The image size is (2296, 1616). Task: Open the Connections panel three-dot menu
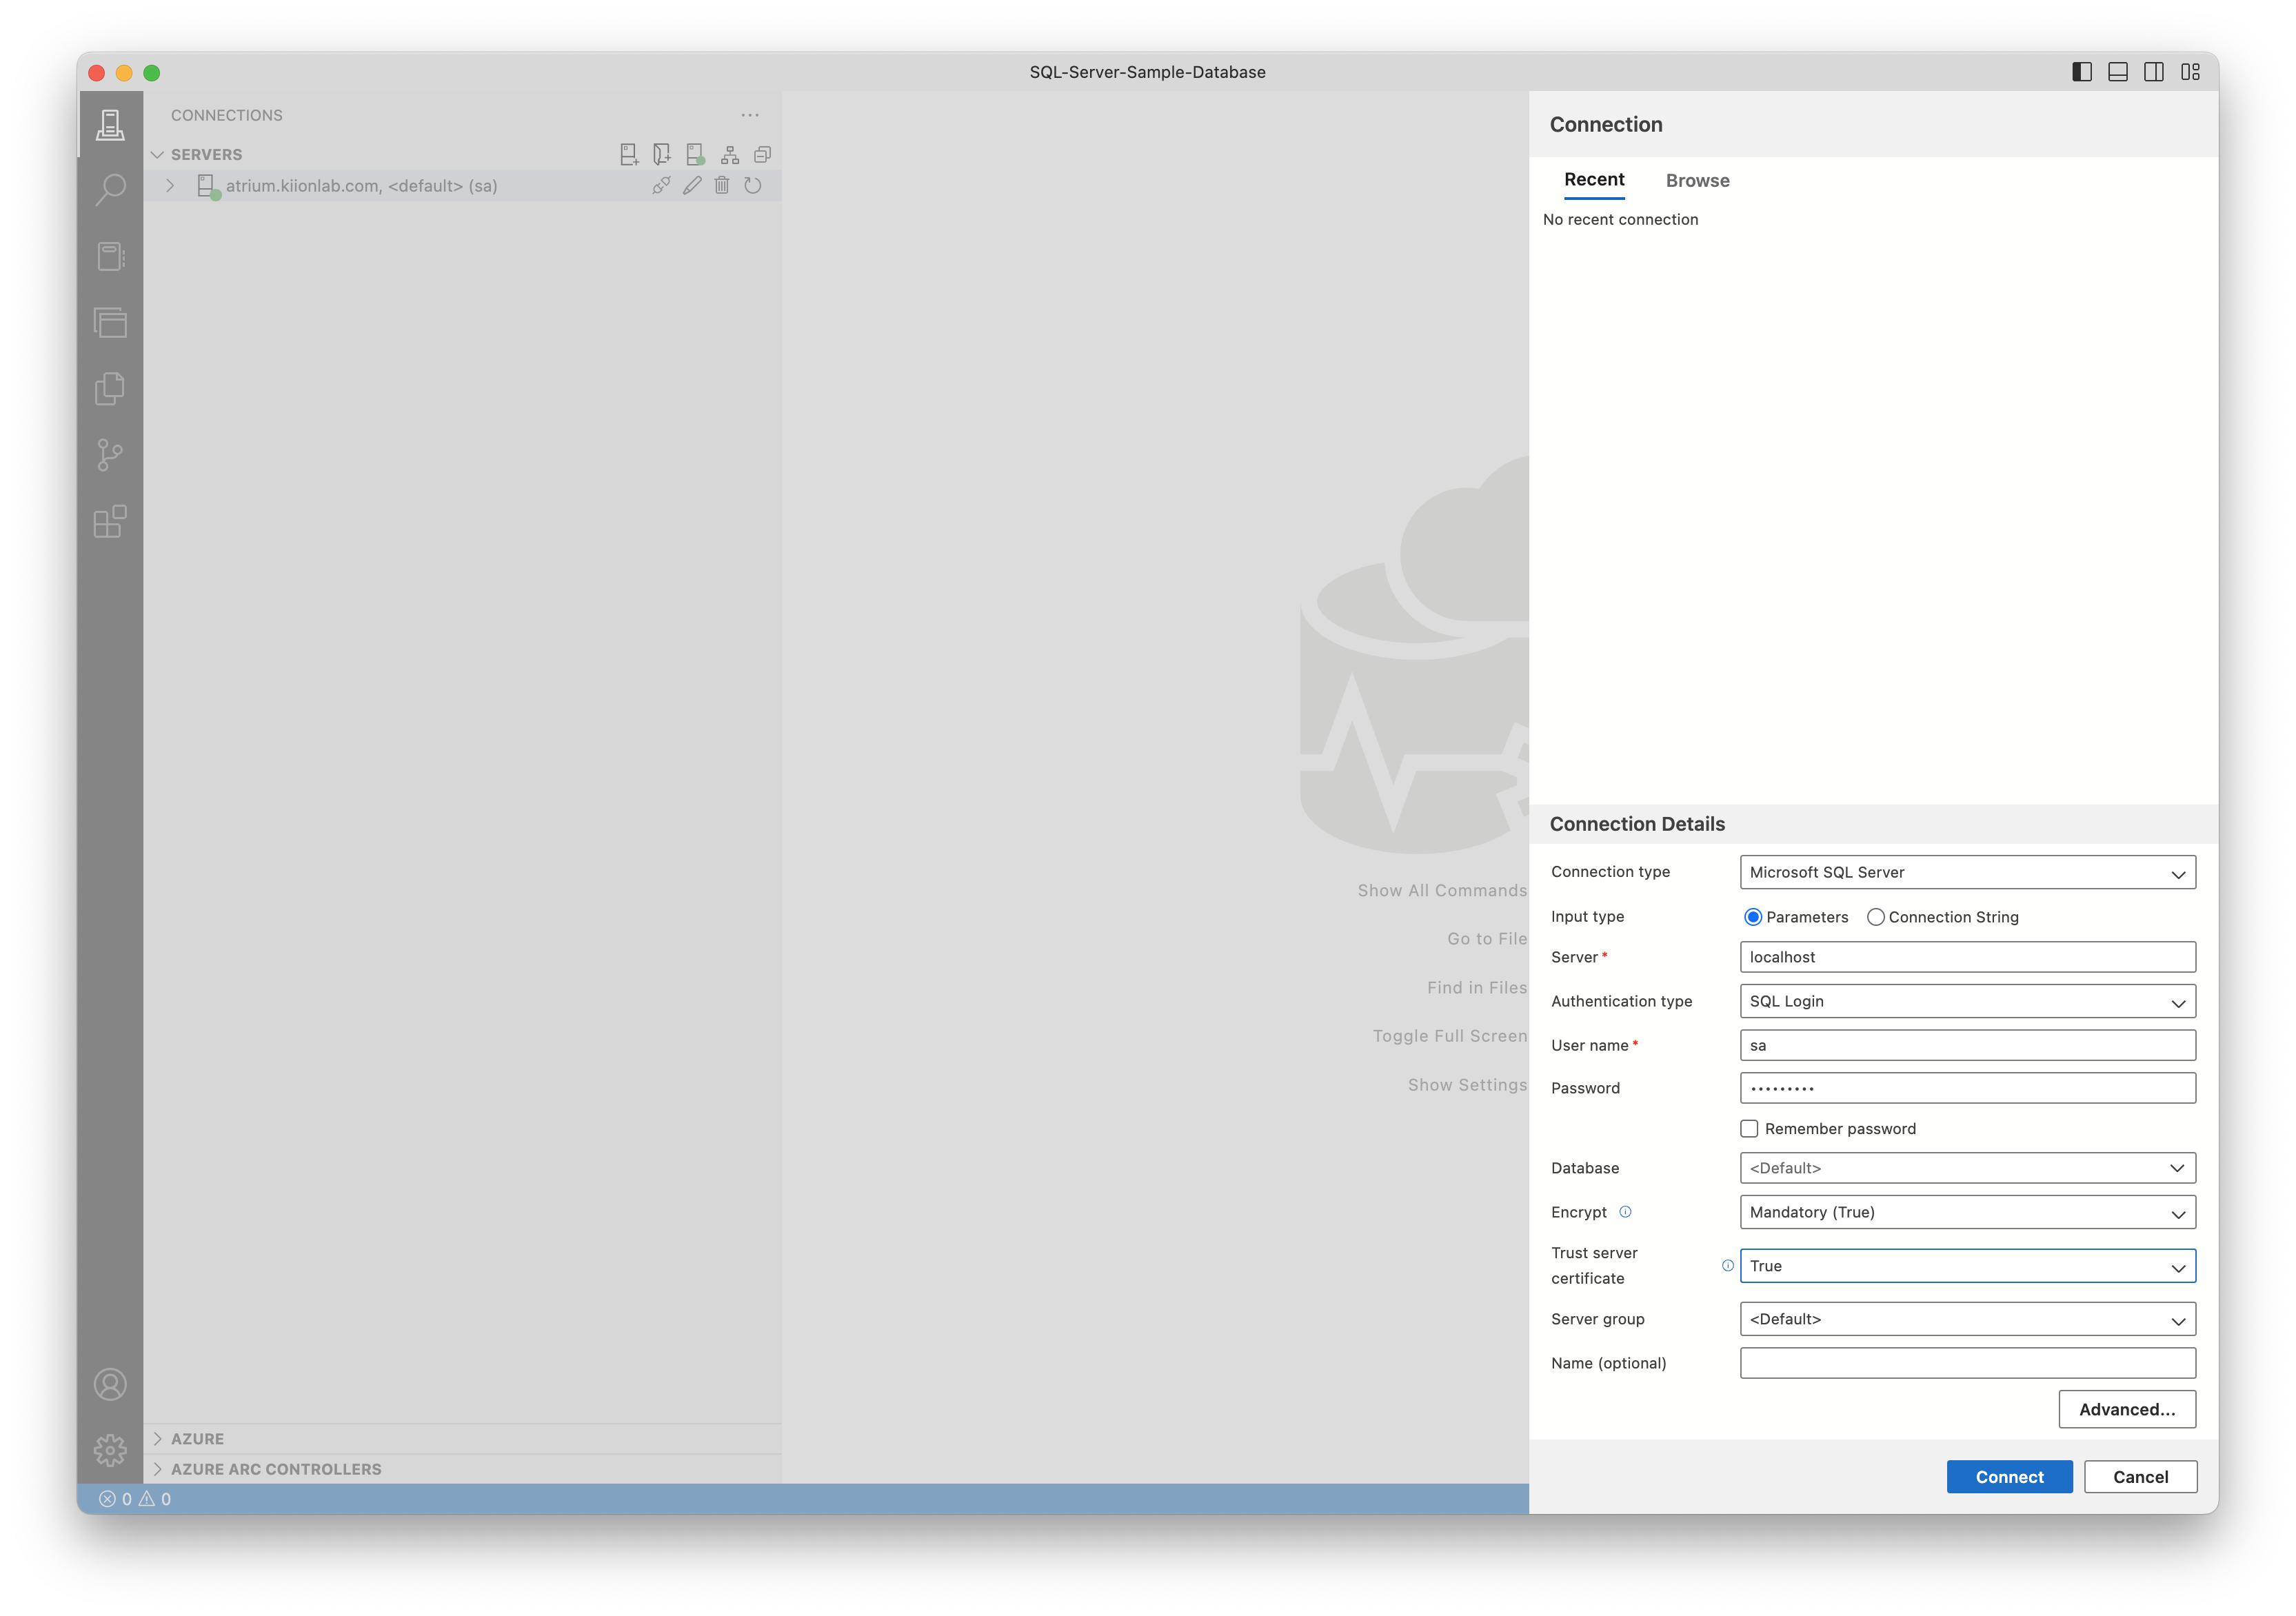750,115
